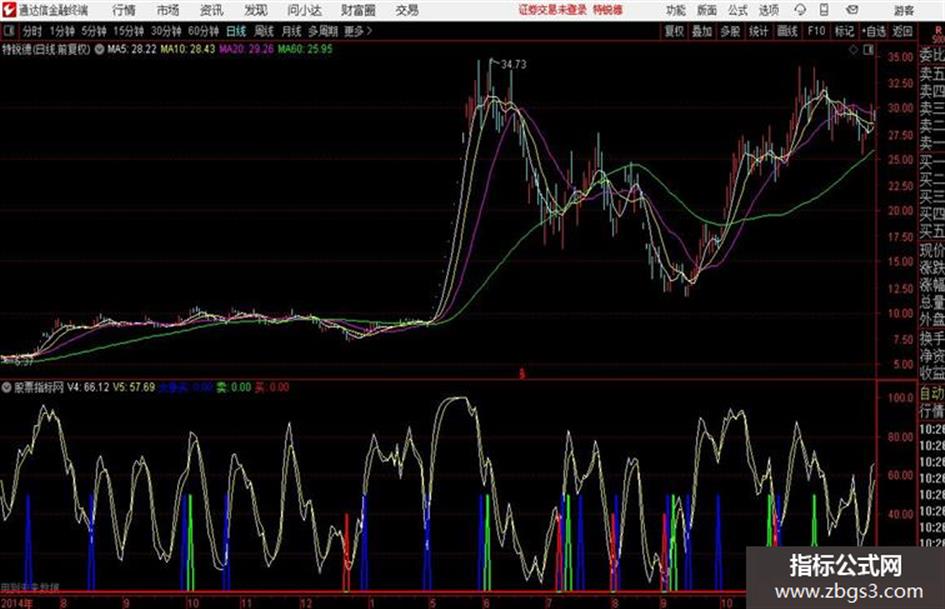Open the 问小达 menu
The height and width of the screenshot is (609, 945).
[304, 10]
